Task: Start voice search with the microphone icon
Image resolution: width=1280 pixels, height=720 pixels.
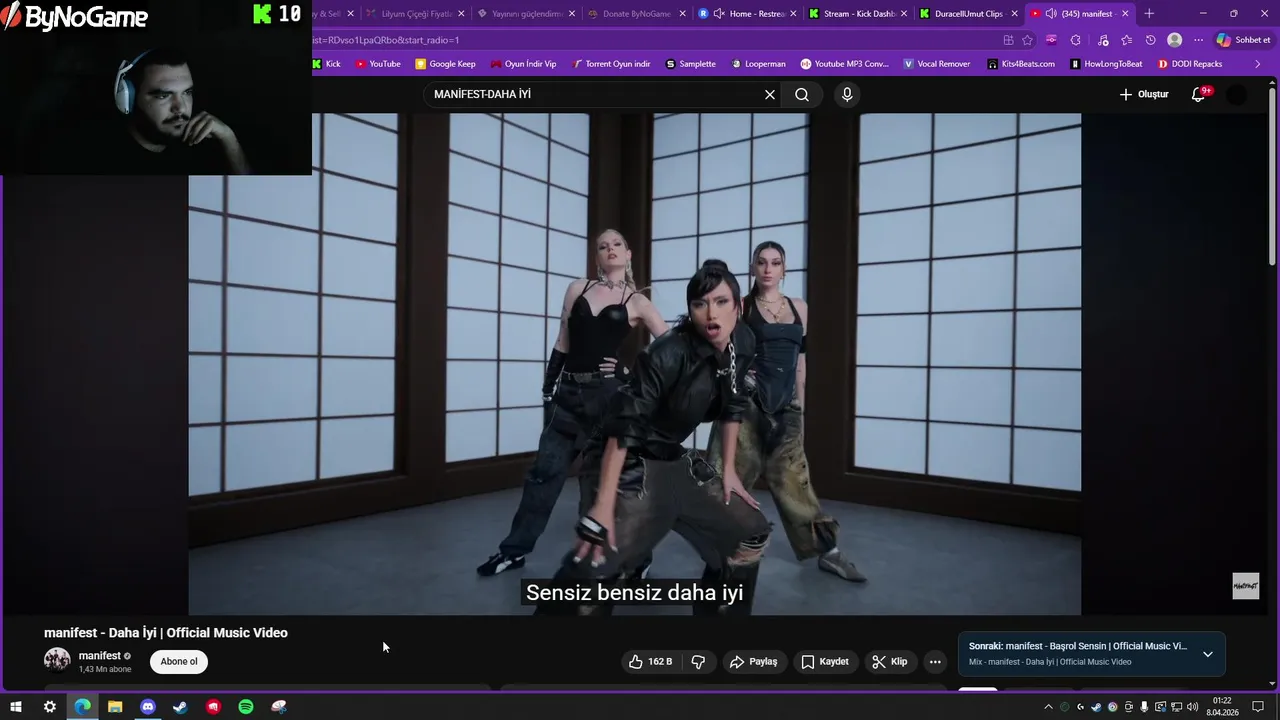Action: click(847, 94)
